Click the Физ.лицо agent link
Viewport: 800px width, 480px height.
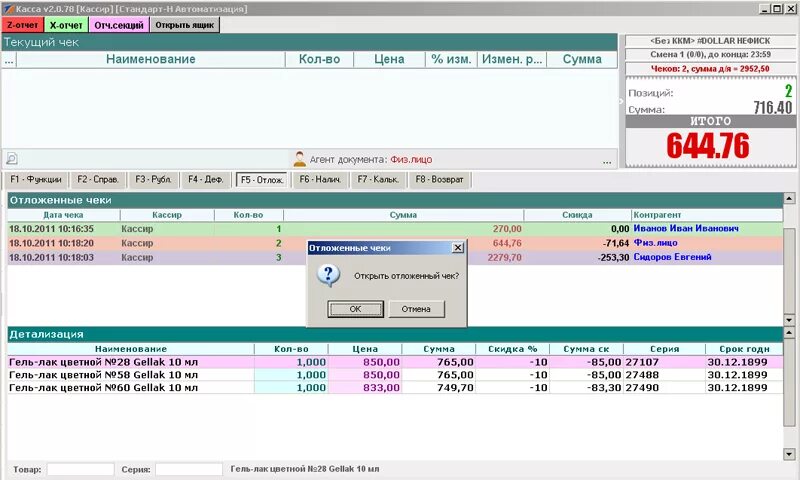point(411,160)
